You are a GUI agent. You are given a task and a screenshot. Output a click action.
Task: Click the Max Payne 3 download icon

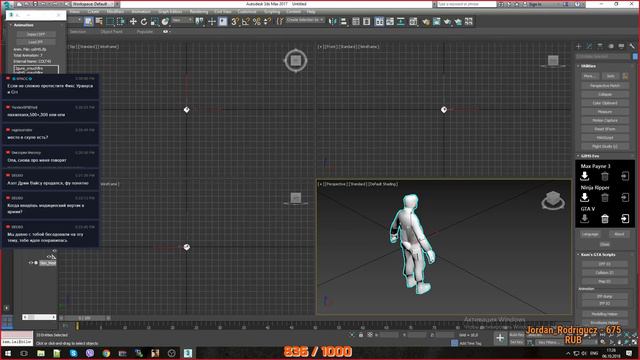click(584, 176)
